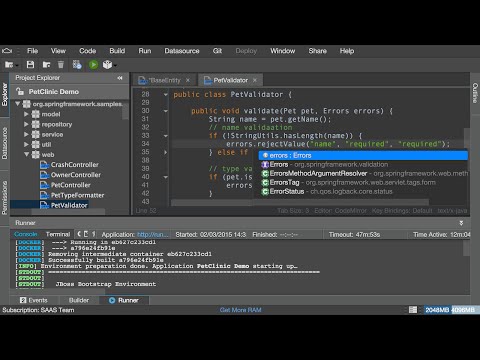Select the 4096MB RAM option
The image size is (480, 360).
click(x=463, y=310)
